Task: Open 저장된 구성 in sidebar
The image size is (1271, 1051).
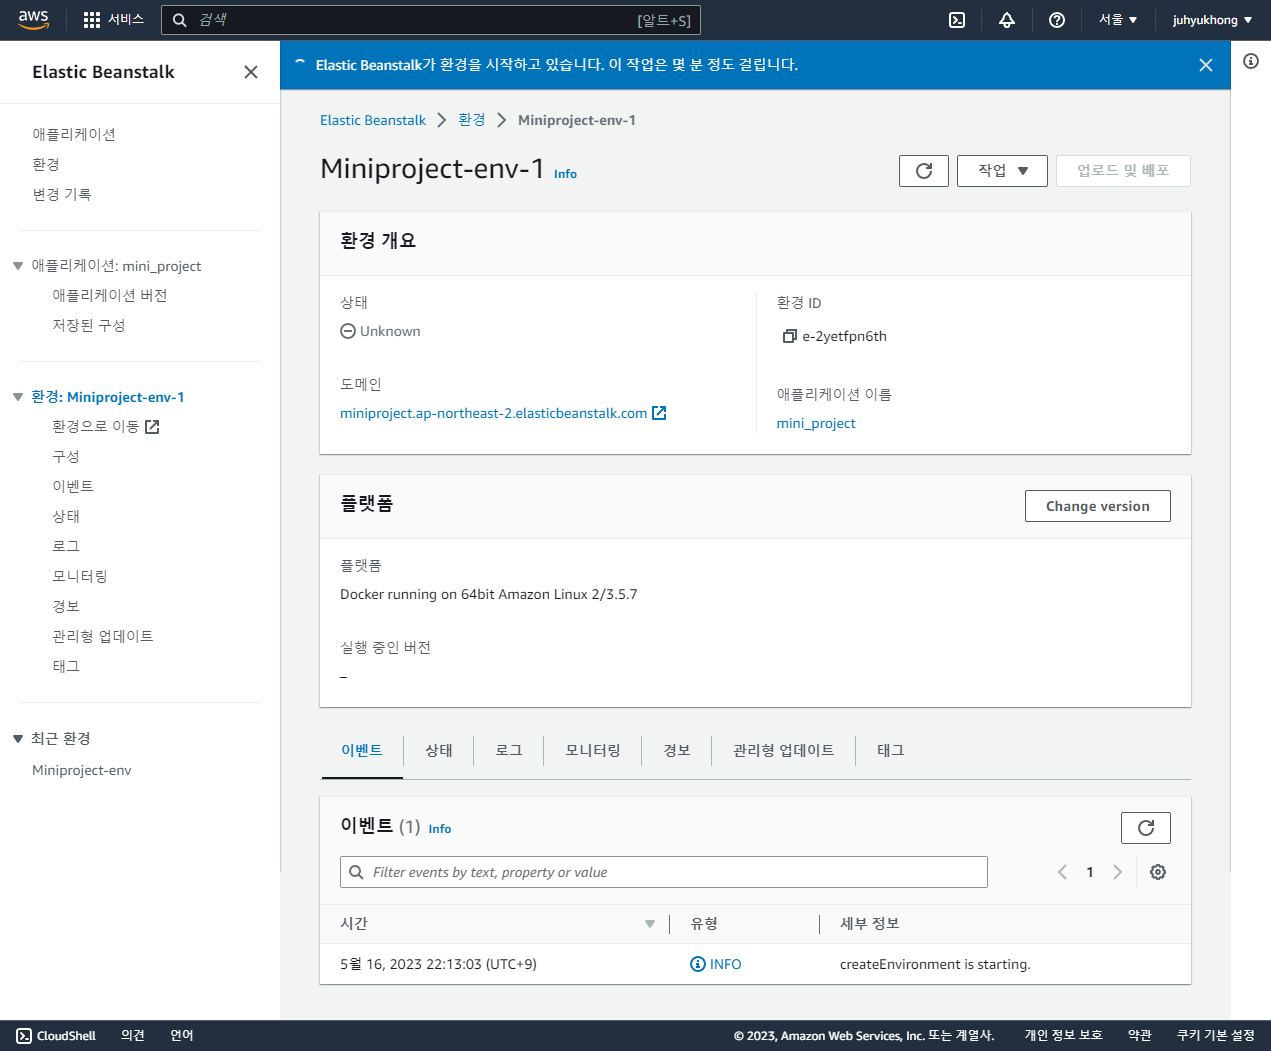Action: (89, 325)
